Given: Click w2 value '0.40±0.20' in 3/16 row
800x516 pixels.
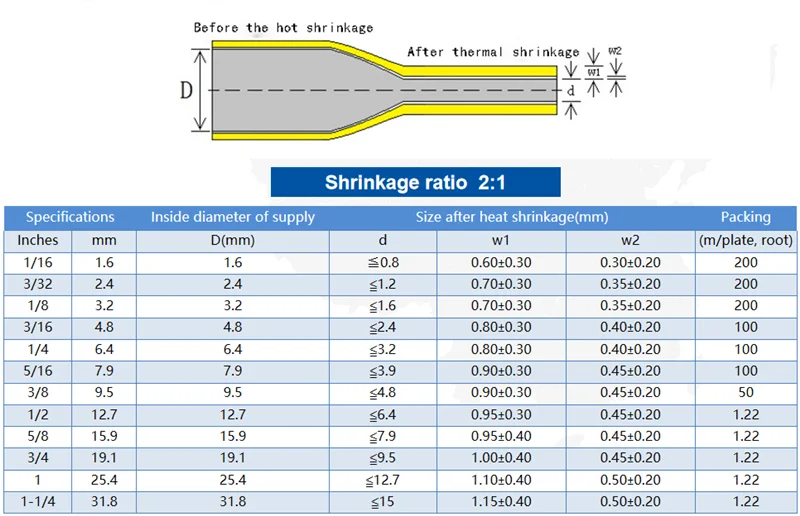Looking at the screenshot, I should click(x=630, y=327).
